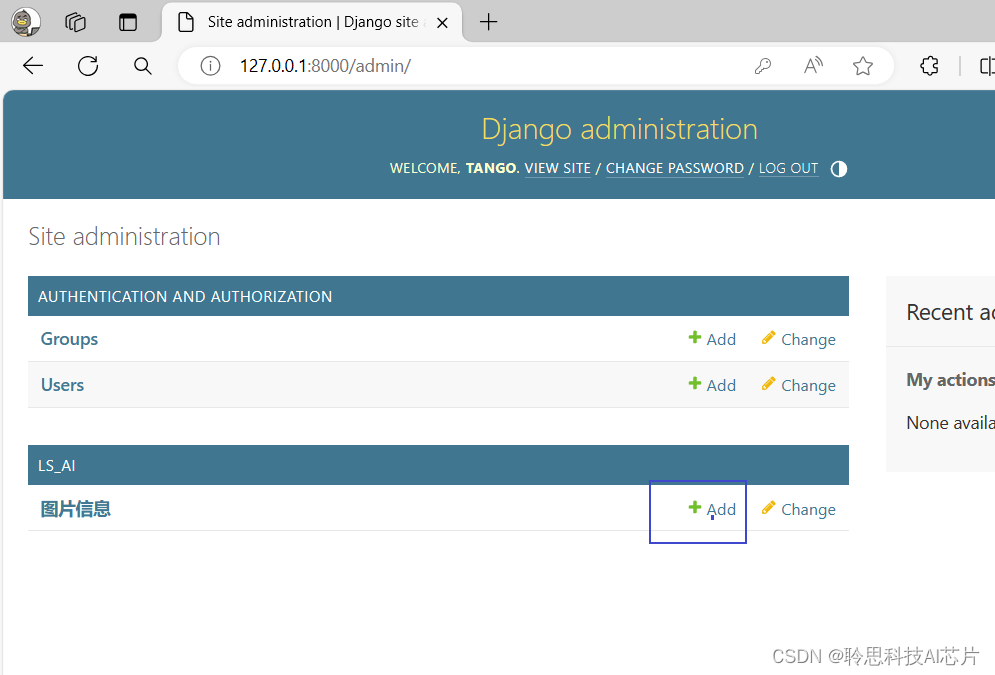Viewport: 995px width, 675px height.
Task: Select the My actions heading
Action: pyautogui.click(x=951, y=379)
